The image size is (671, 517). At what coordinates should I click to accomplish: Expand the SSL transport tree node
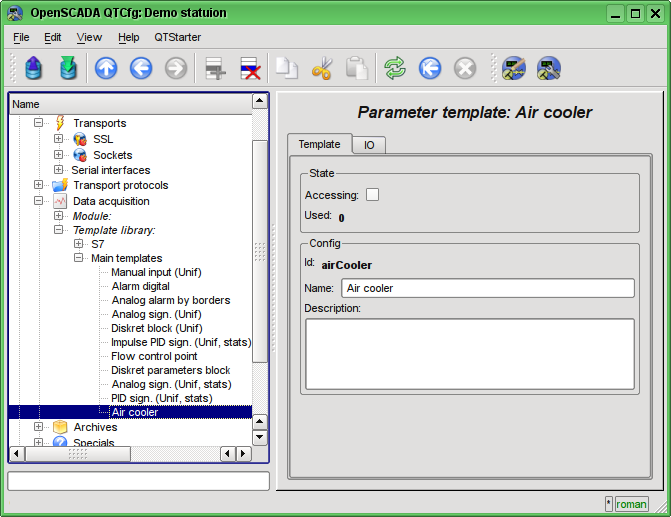pyautogui.click(x=59, y=139)
